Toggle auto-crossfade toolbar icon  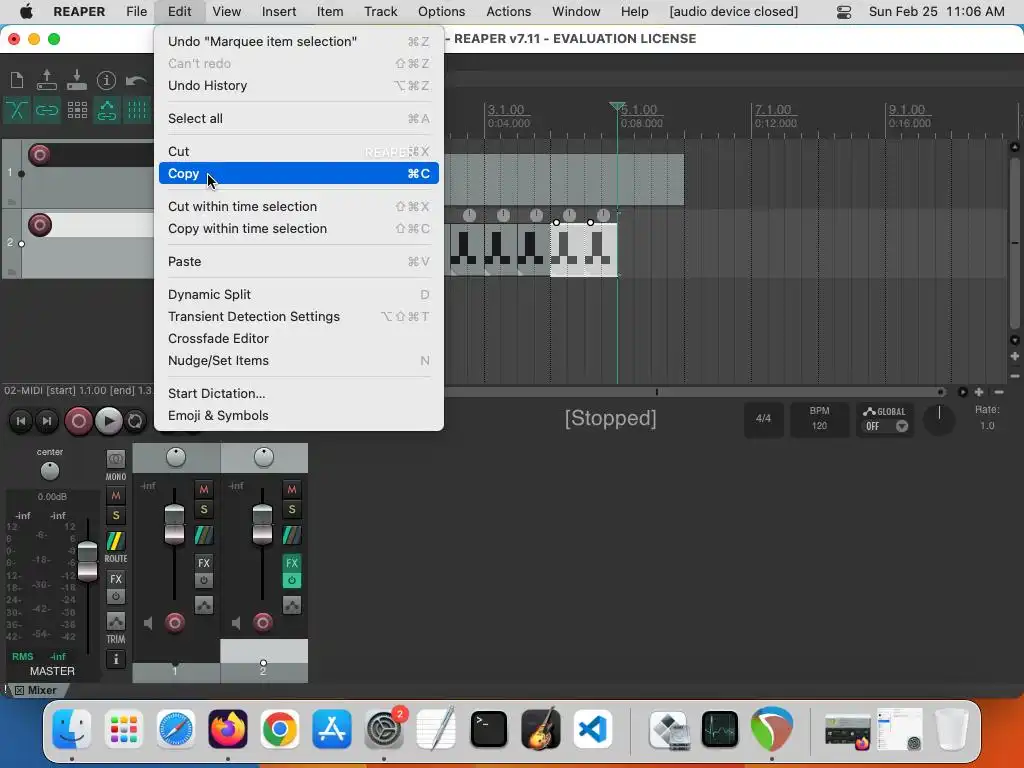(16, 110)
